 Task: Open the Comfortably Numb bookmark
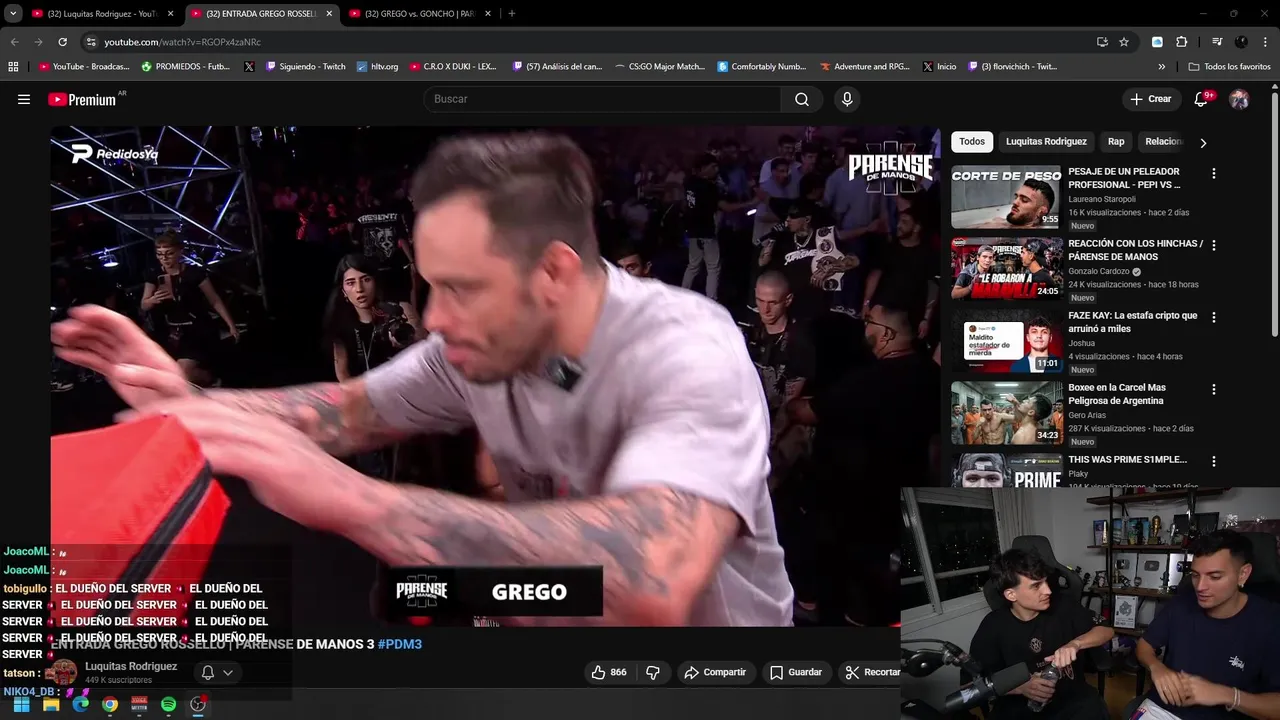click(x=761, y=66)
